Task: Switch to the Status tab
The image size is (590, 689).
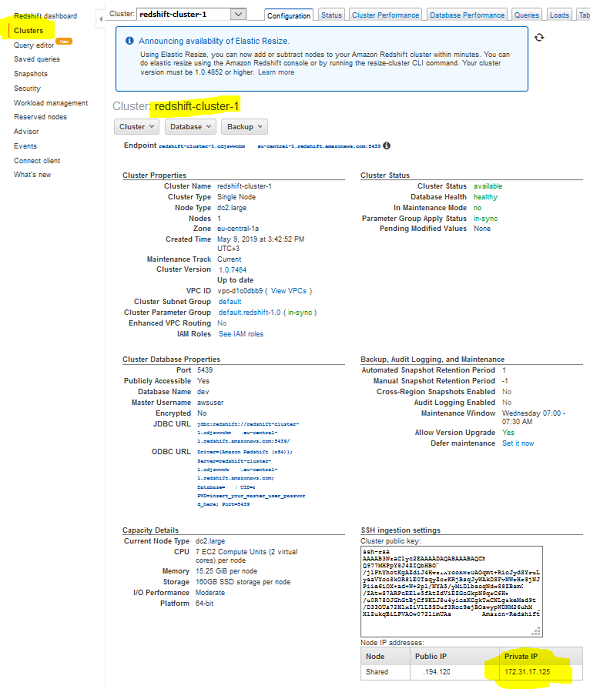Action: 331,15
